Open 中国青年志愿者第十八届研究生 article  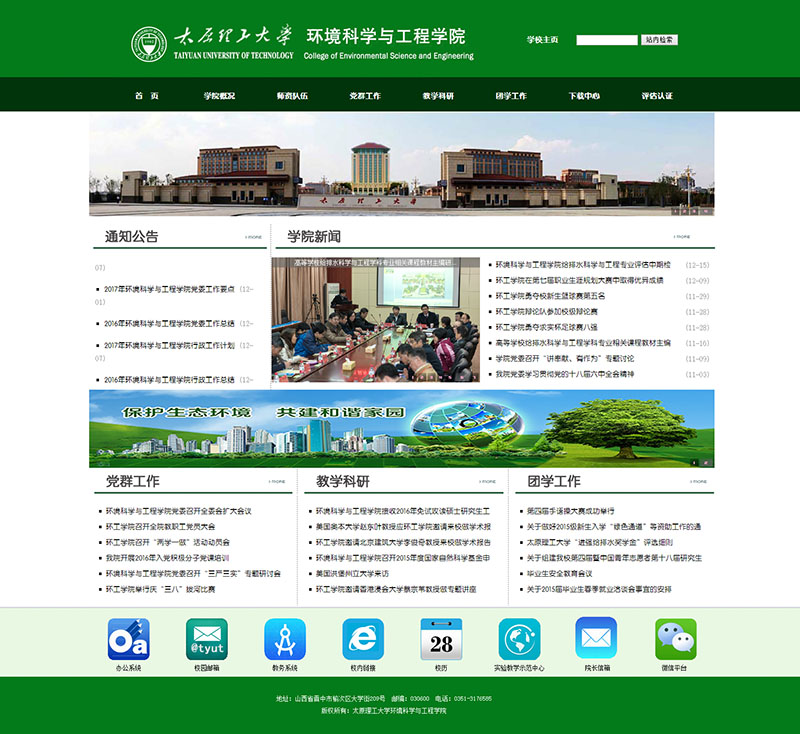(614, 558)
